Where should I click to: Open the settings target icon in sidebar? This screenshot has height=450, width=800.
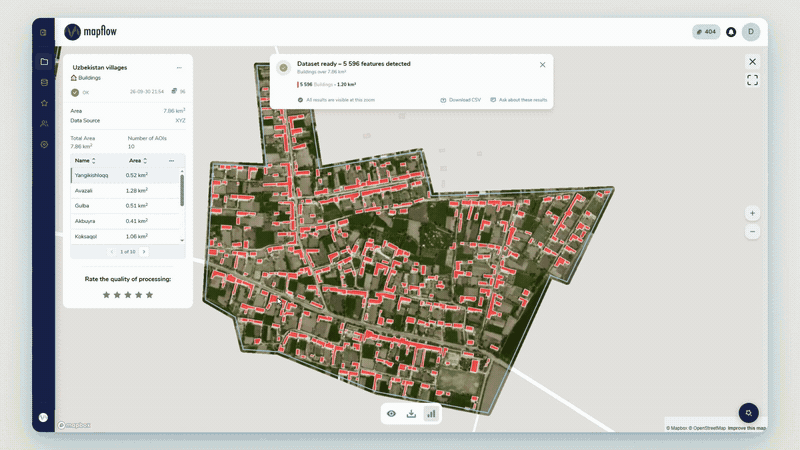click(44, 144)
